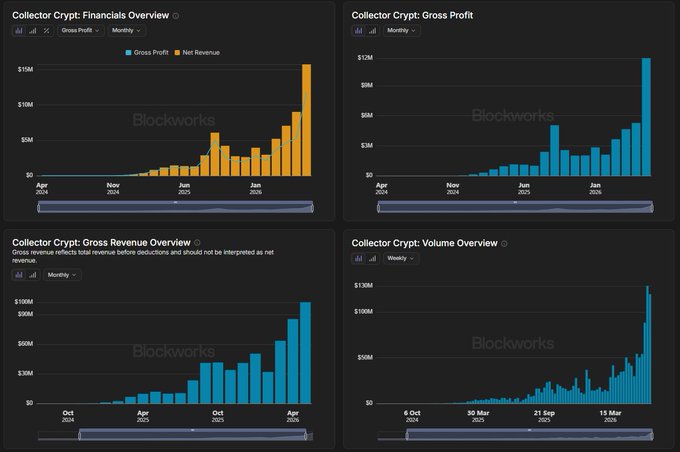Click the 30 Mar 2025 date label

(478, 416)
